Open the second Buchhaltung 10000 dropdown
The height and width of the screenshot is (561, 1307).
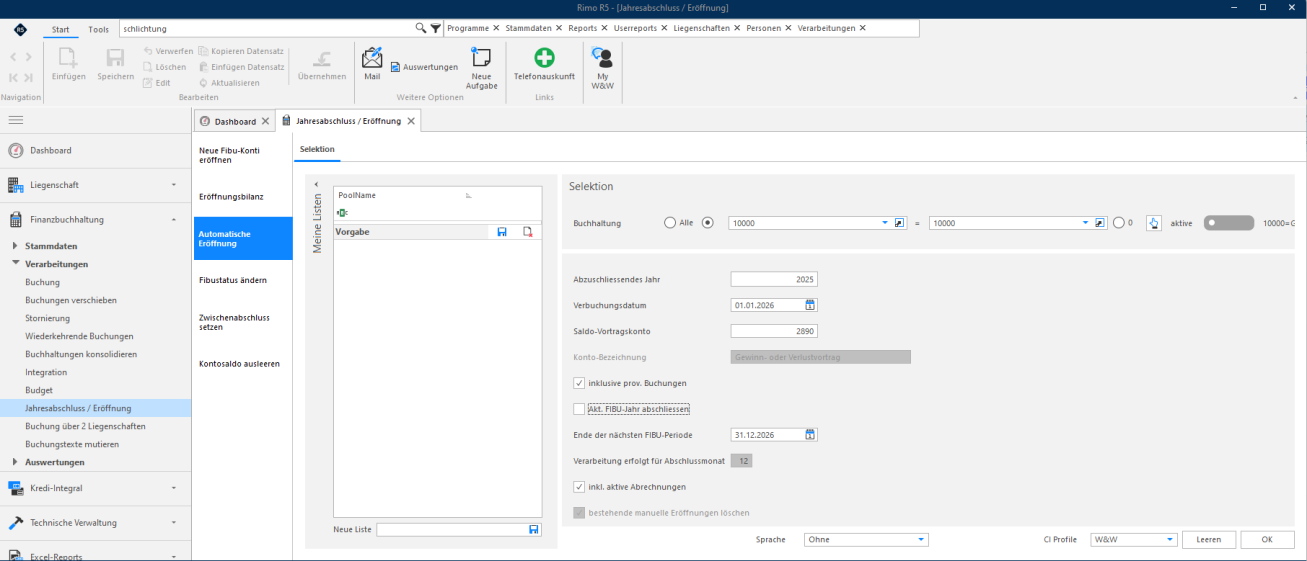click(x=1086, y=223)
